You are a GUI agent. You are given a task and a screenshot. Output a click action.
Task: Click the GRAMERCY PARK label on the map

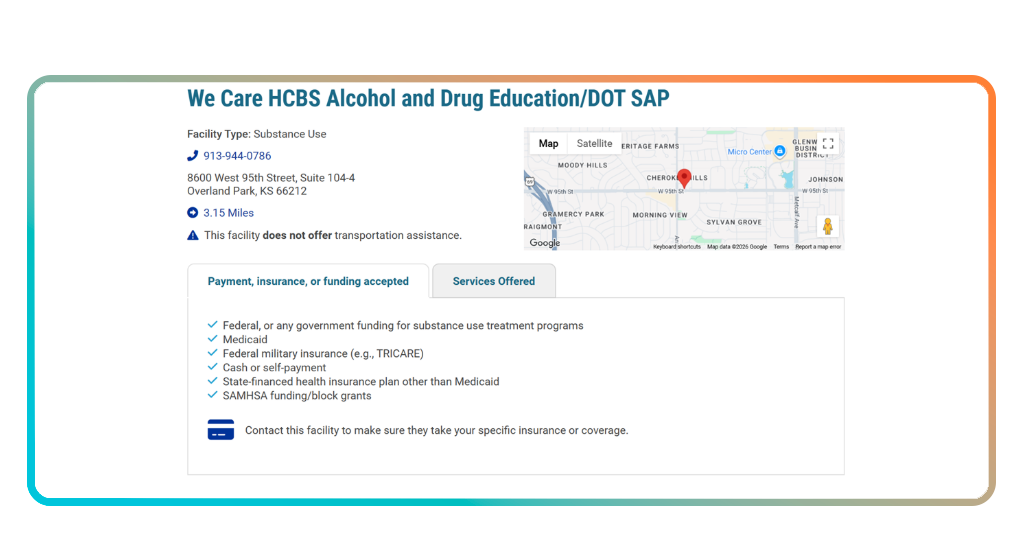(x=573, y=214)
